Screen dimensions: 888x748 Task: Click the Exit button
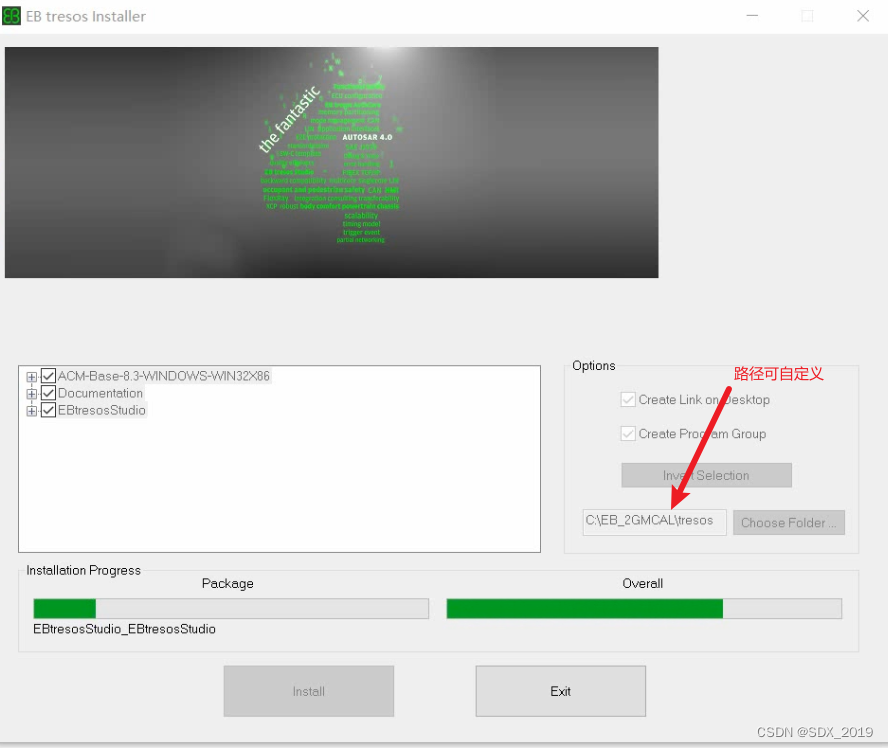560,691
